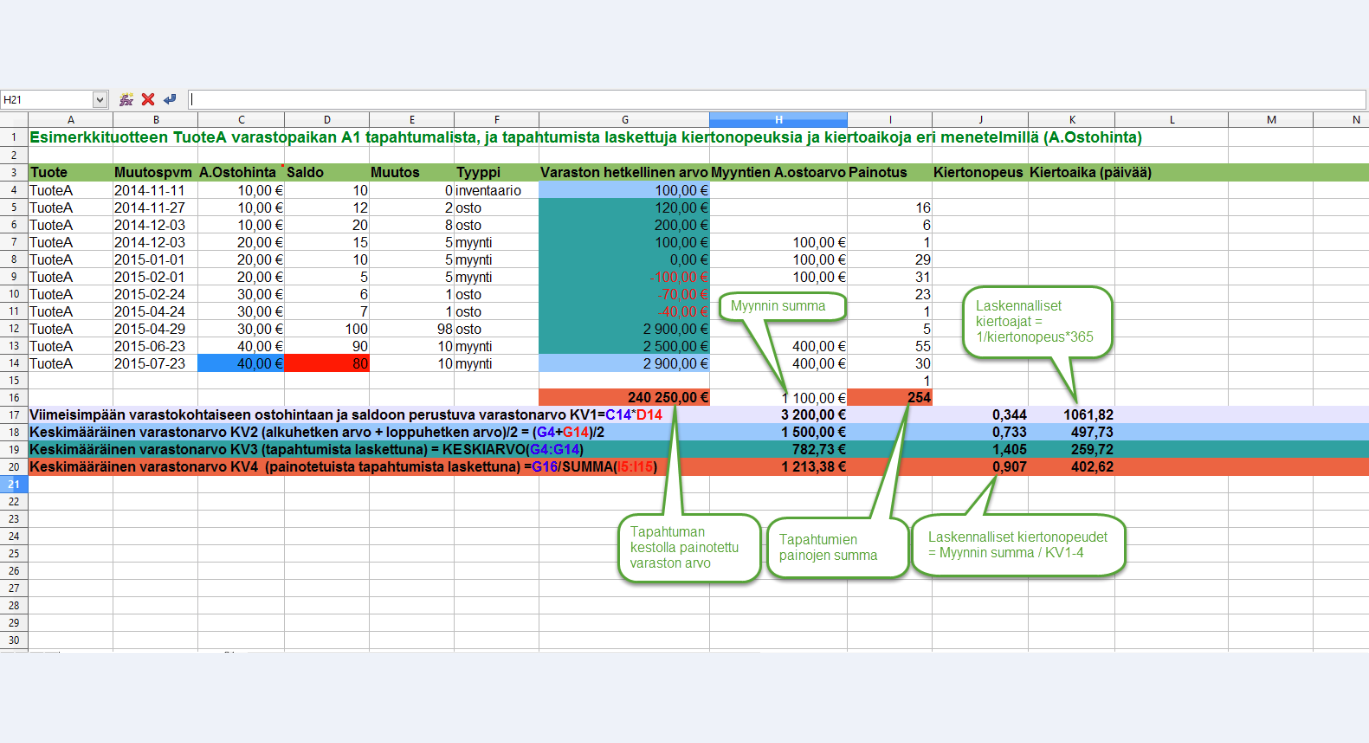Click the Kiertonopeus column heading cell

[x=980, y=172]
